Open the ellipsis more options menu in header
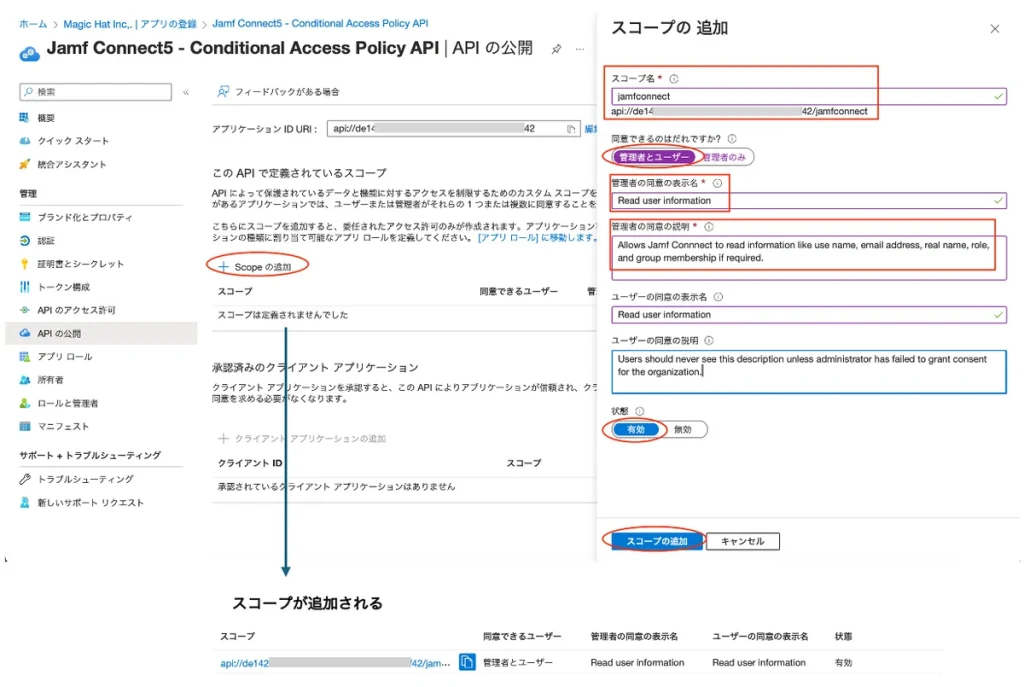1024x687 pixels. [x=580, y=49]
